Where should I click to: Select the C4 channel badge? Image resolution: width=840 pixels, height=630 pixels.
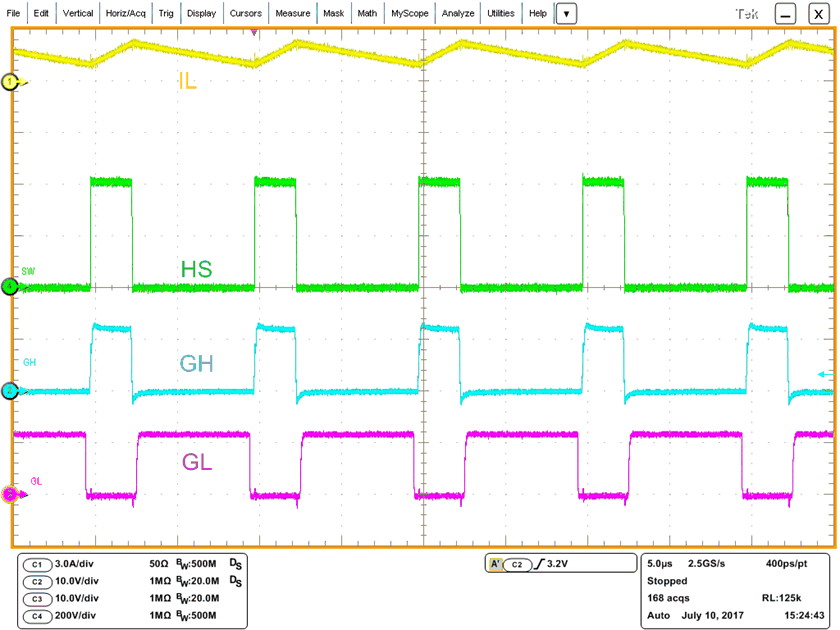(x=36, y=617)
